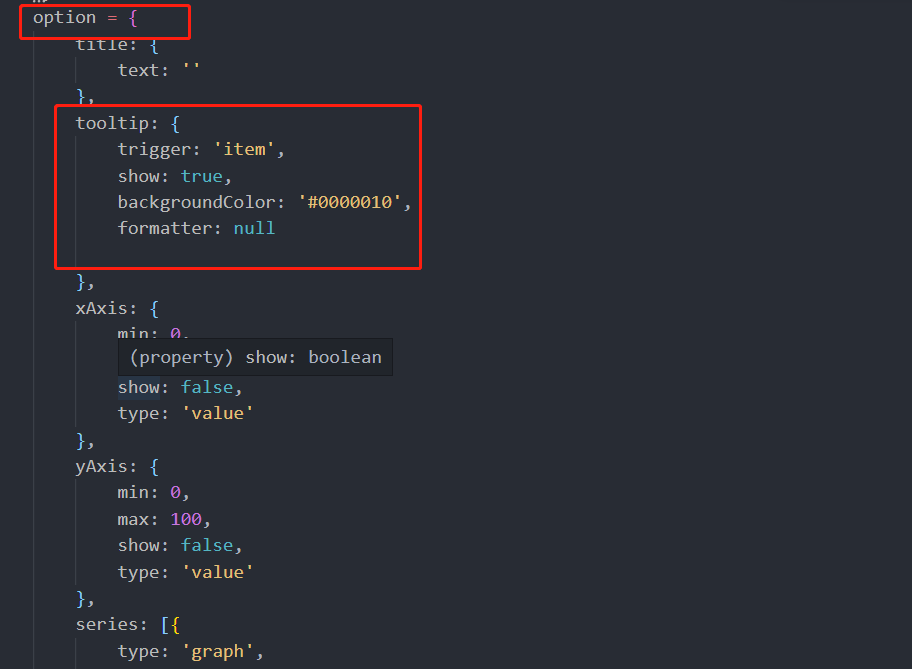This screenshot has width=912, height=669.
Task: Click opening brace after 'xAxis:'
Action: (154, 309)
